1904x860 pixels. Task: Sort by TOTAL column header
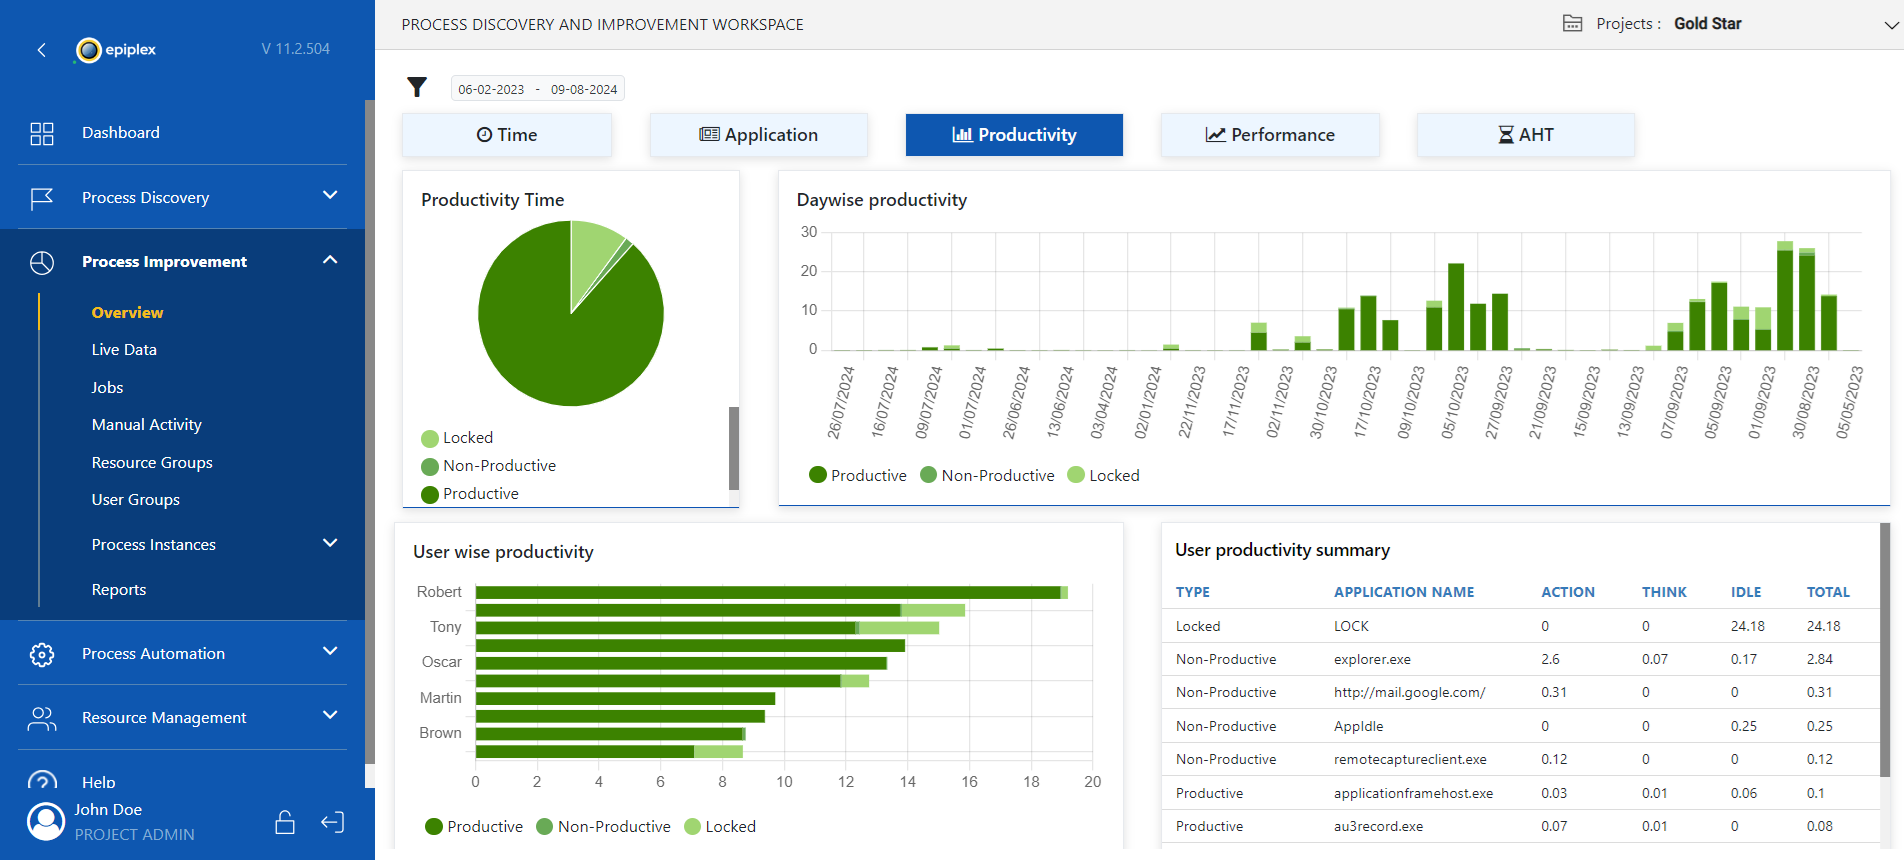tap(1828, 592)
